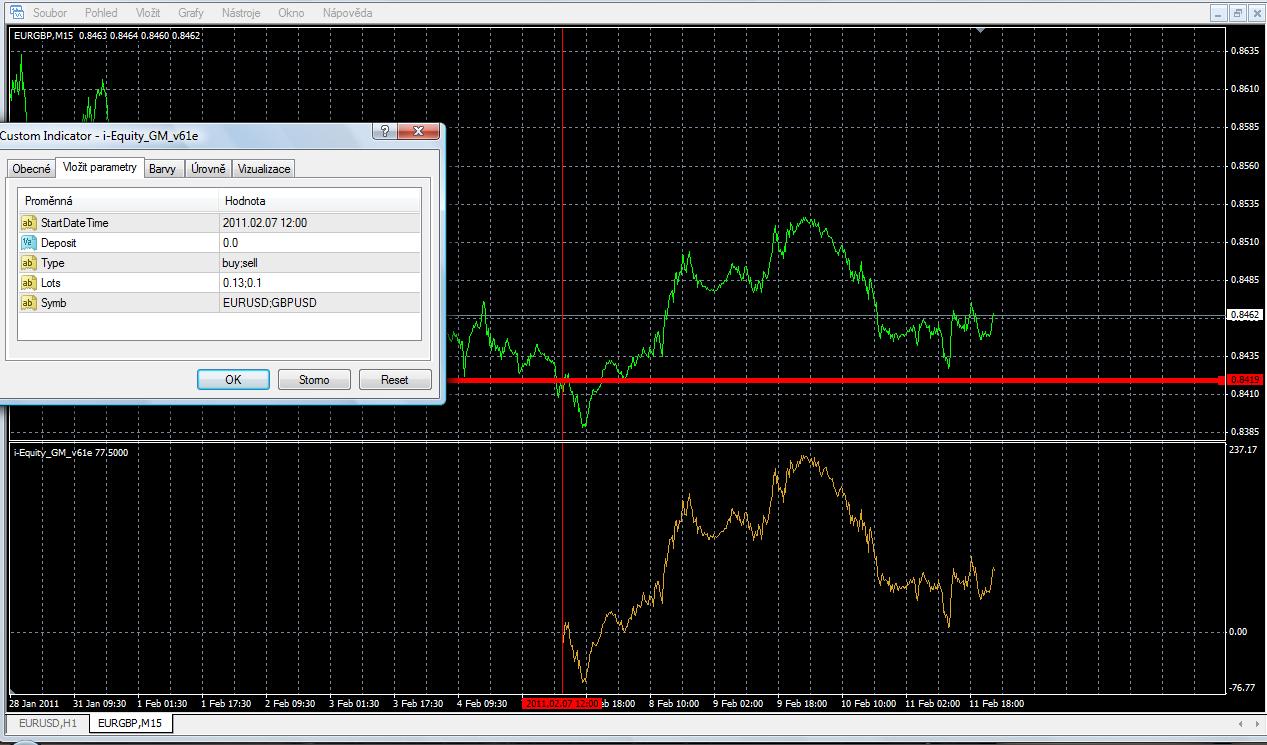Screen dimensions: 1267x745
Task: Click the string icon beside Lots
Action: coord(28,283)
